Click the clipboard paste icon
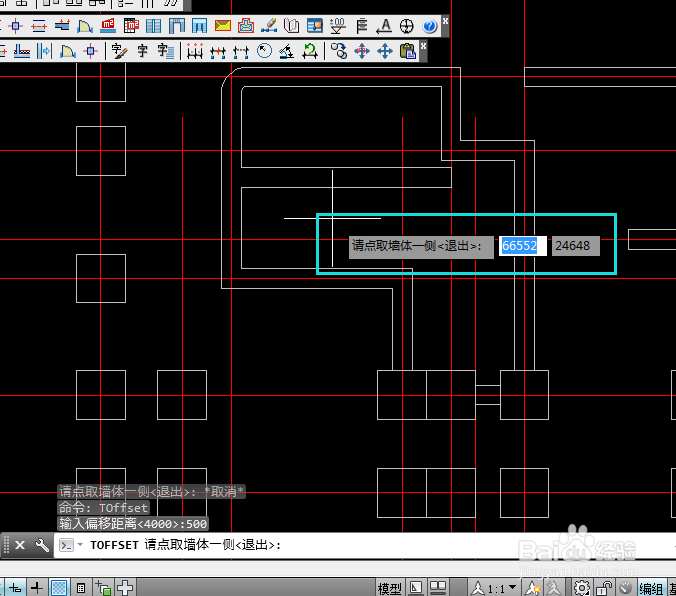Image resolution: width=676 pixels, height=596 pixels. pyautogui.click(x=407, y=51)
